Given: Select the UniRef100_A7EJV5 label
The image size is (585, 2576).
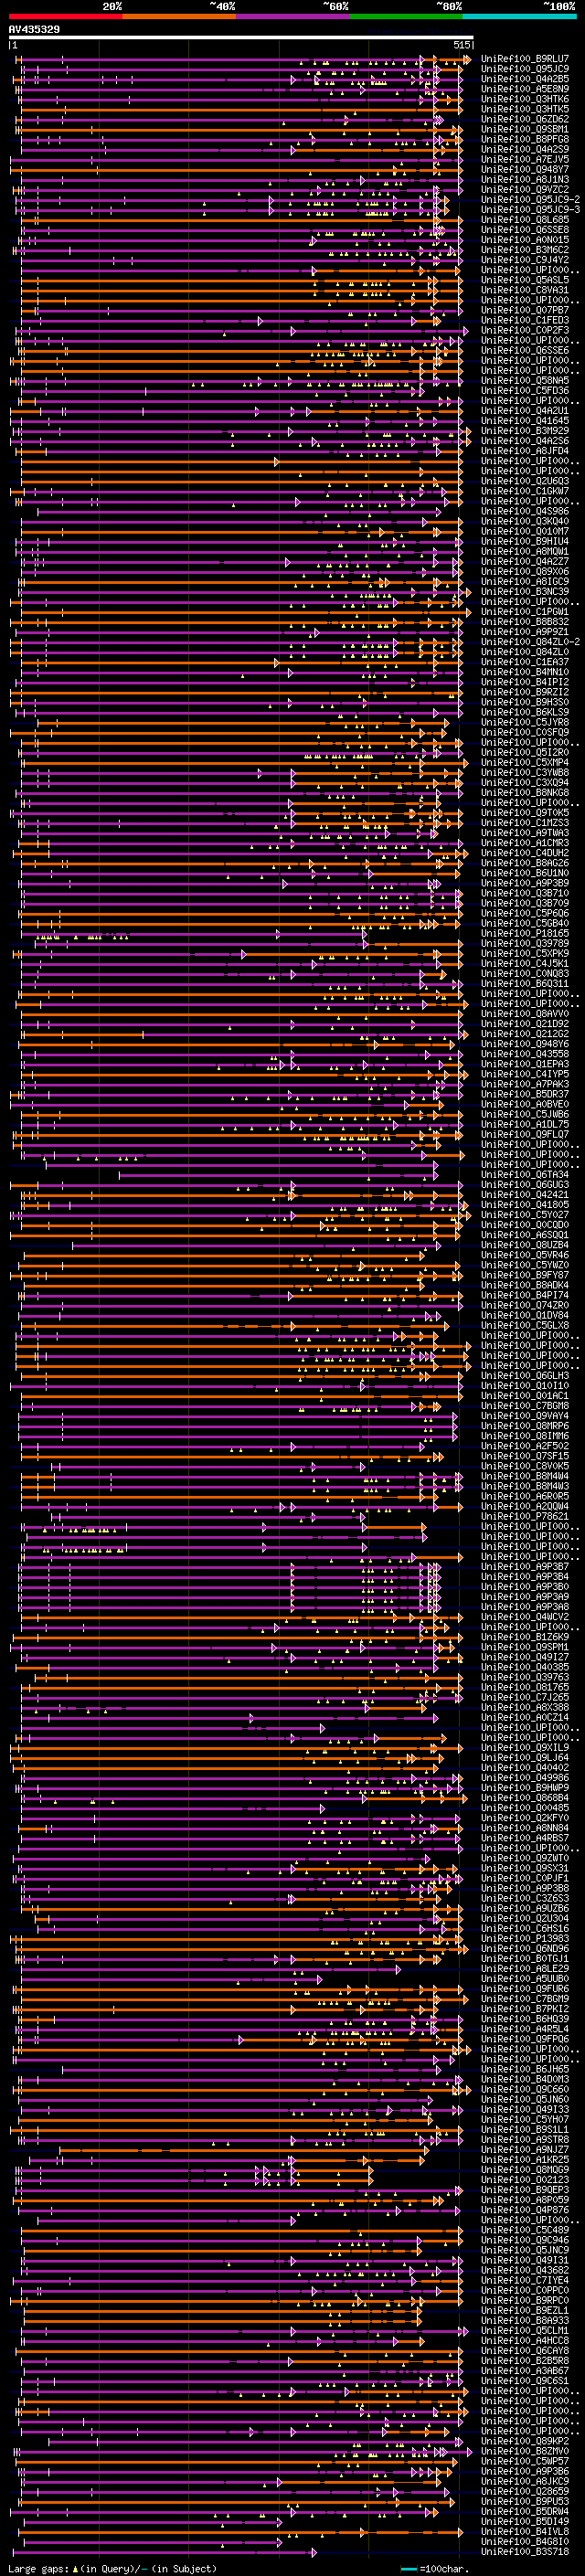Looking at the screenshot, I should (x=524, y=159).
